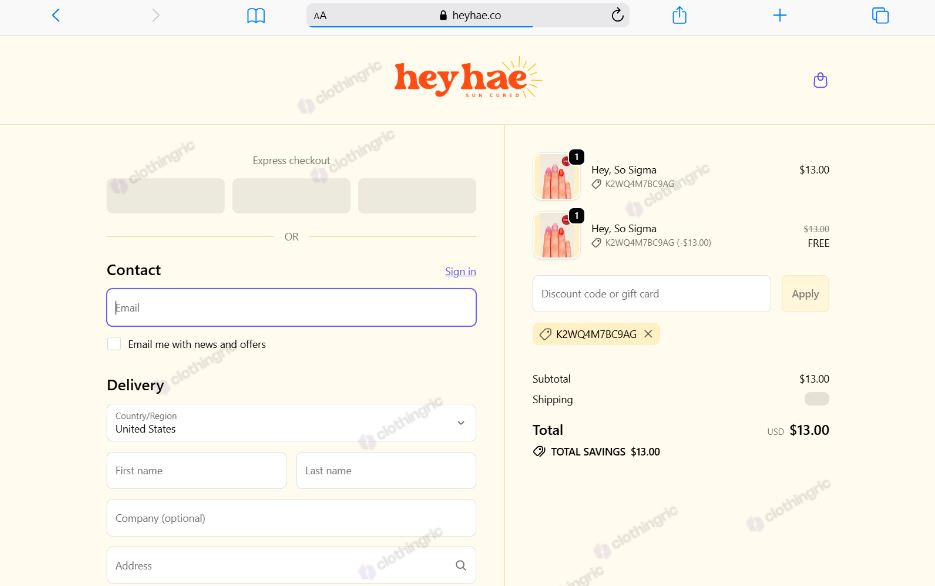Click the heyhae.co address bar
935x586 pixels.
pyautogui.click(x=468, y=15)
